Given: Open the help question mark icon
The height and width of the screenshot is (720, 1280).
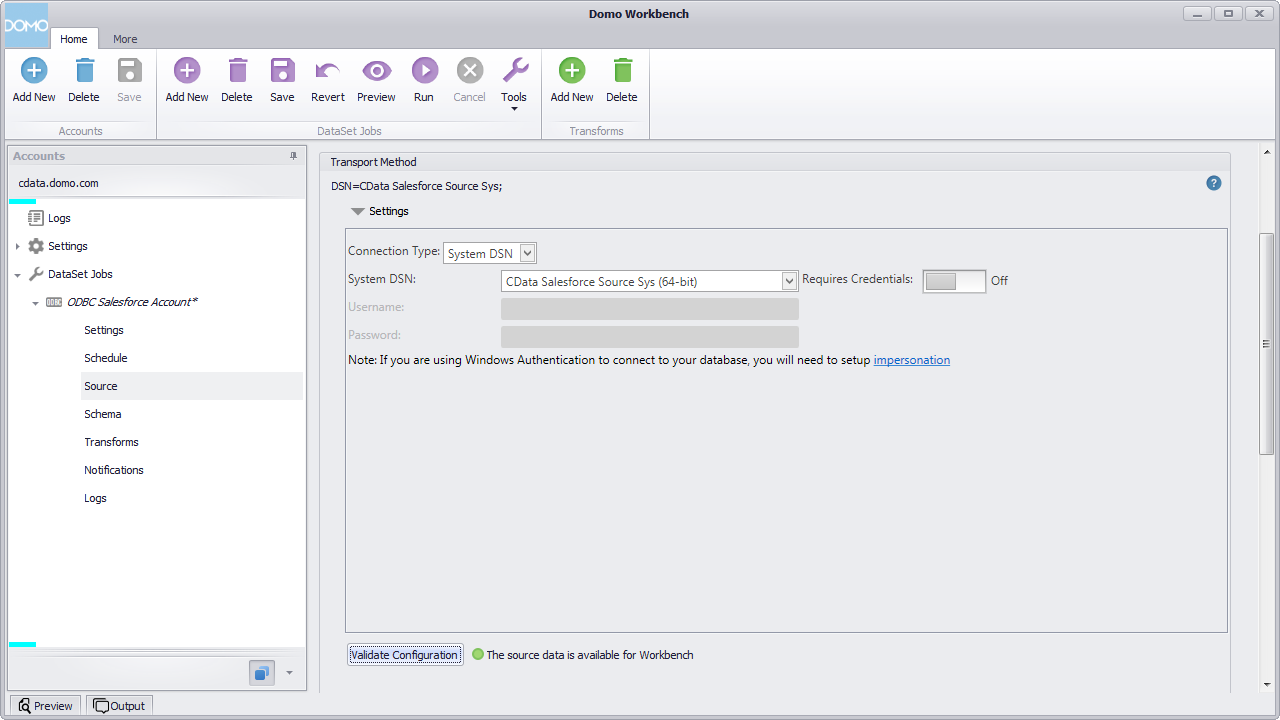Looking at the screenshot, I should pos(1213,183).
